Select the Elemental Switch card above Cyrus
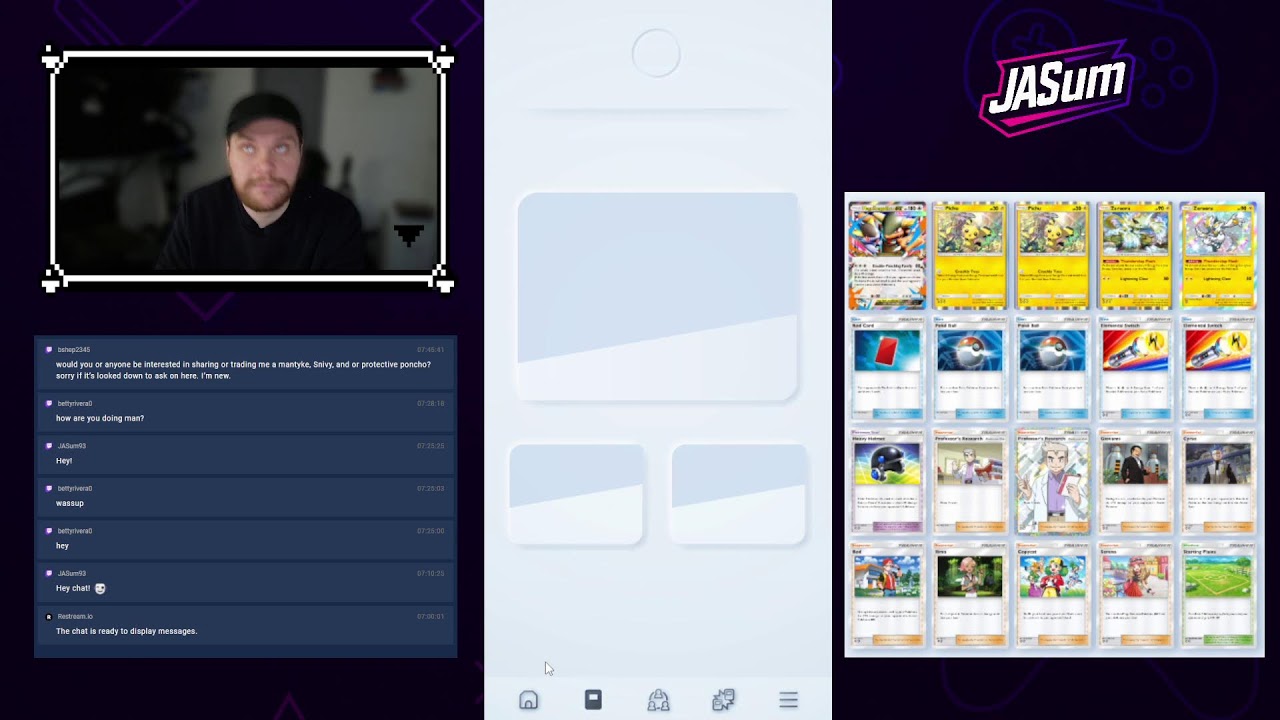The image size is (1280, 720). [x=1218, y=369]
